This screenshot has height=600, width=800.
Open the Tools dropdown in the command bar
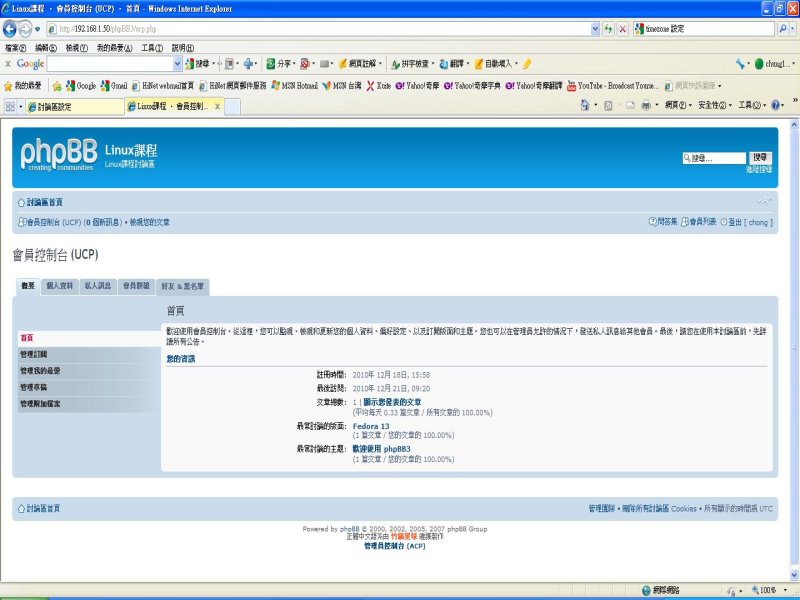click(752, 105)
